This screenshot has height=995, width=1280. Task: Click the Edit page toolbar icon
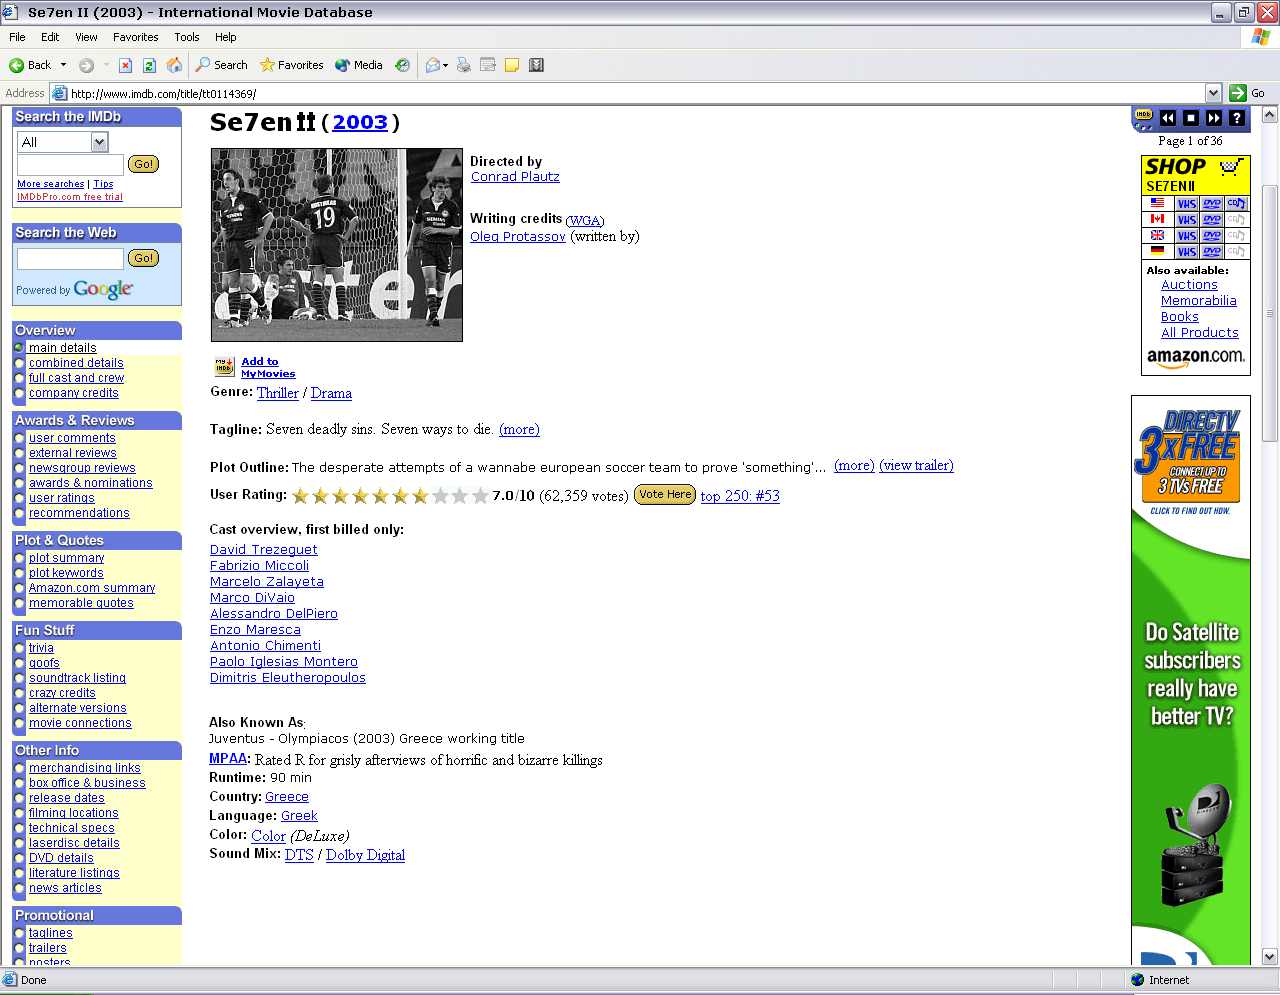pos(488,65)
